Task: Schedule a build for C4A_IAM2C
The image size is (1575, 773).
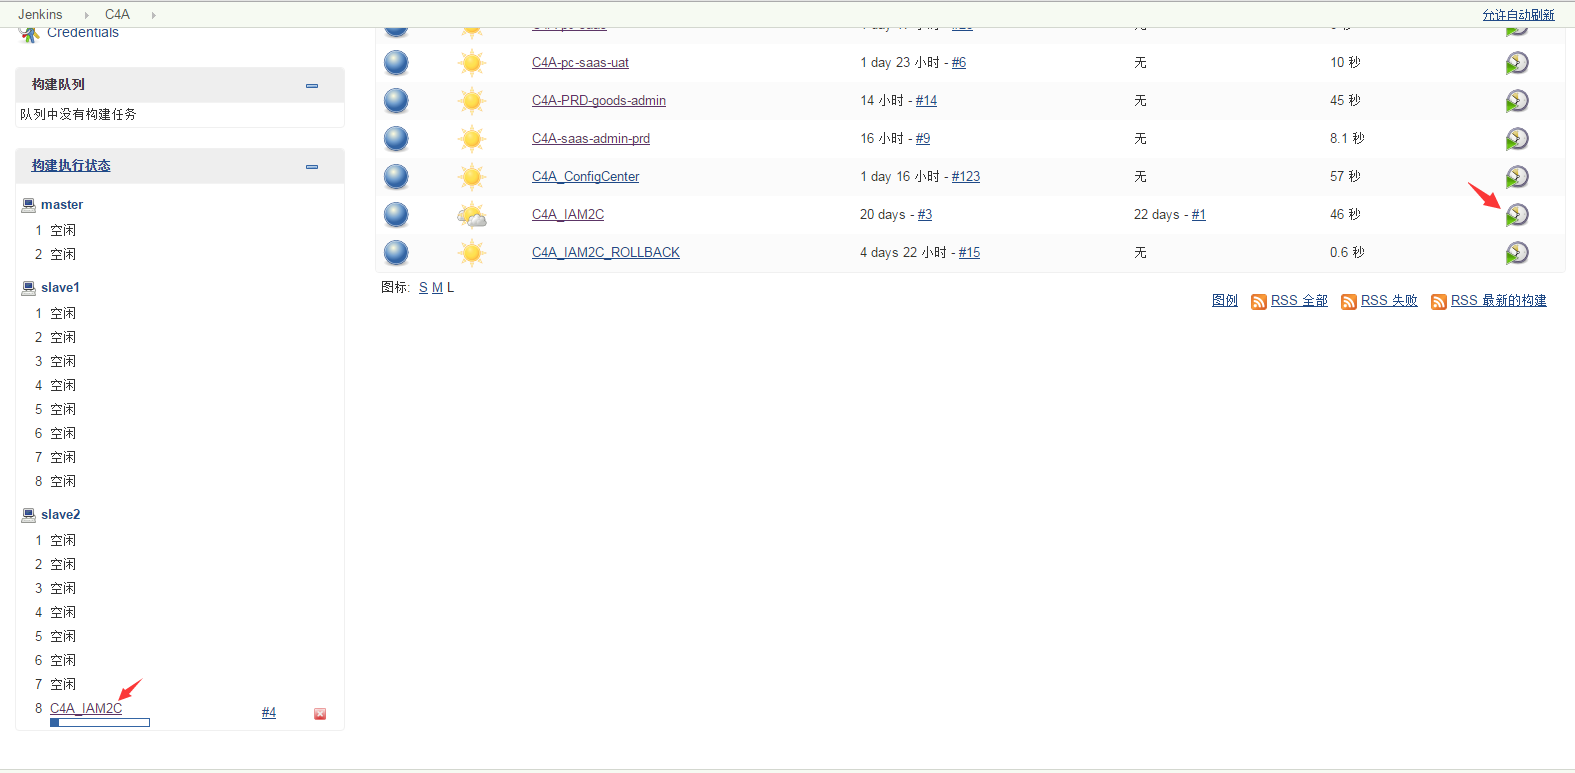Action: (x=1517, y=215)
